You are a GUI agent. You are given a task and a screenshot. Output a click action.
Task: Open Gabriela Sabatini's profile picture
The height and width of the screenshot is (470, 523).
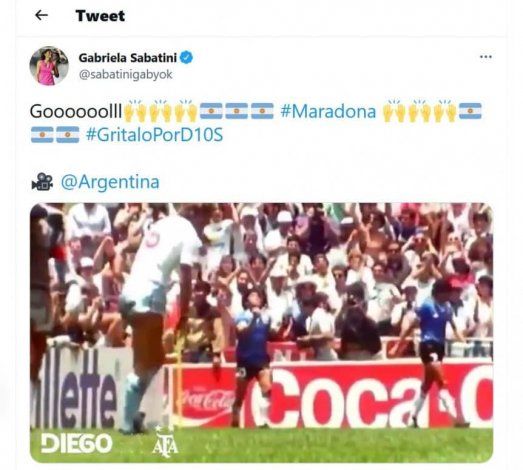49,66
